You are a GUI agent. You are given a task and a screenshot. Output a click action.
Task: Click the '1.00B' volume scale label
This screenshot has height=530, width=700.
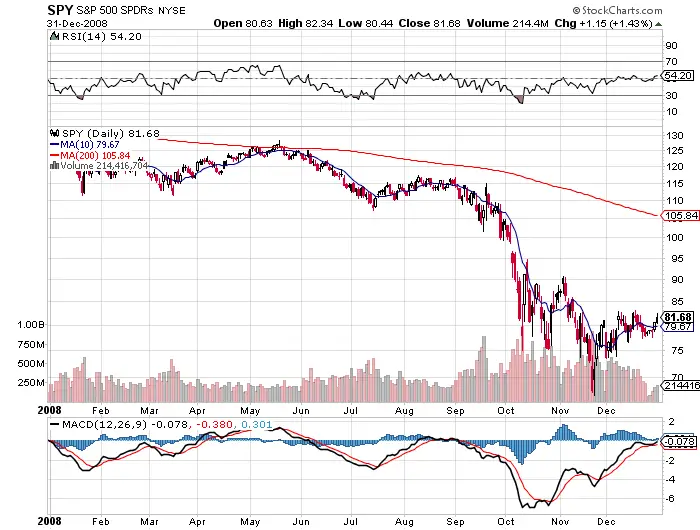pos(31,325)
